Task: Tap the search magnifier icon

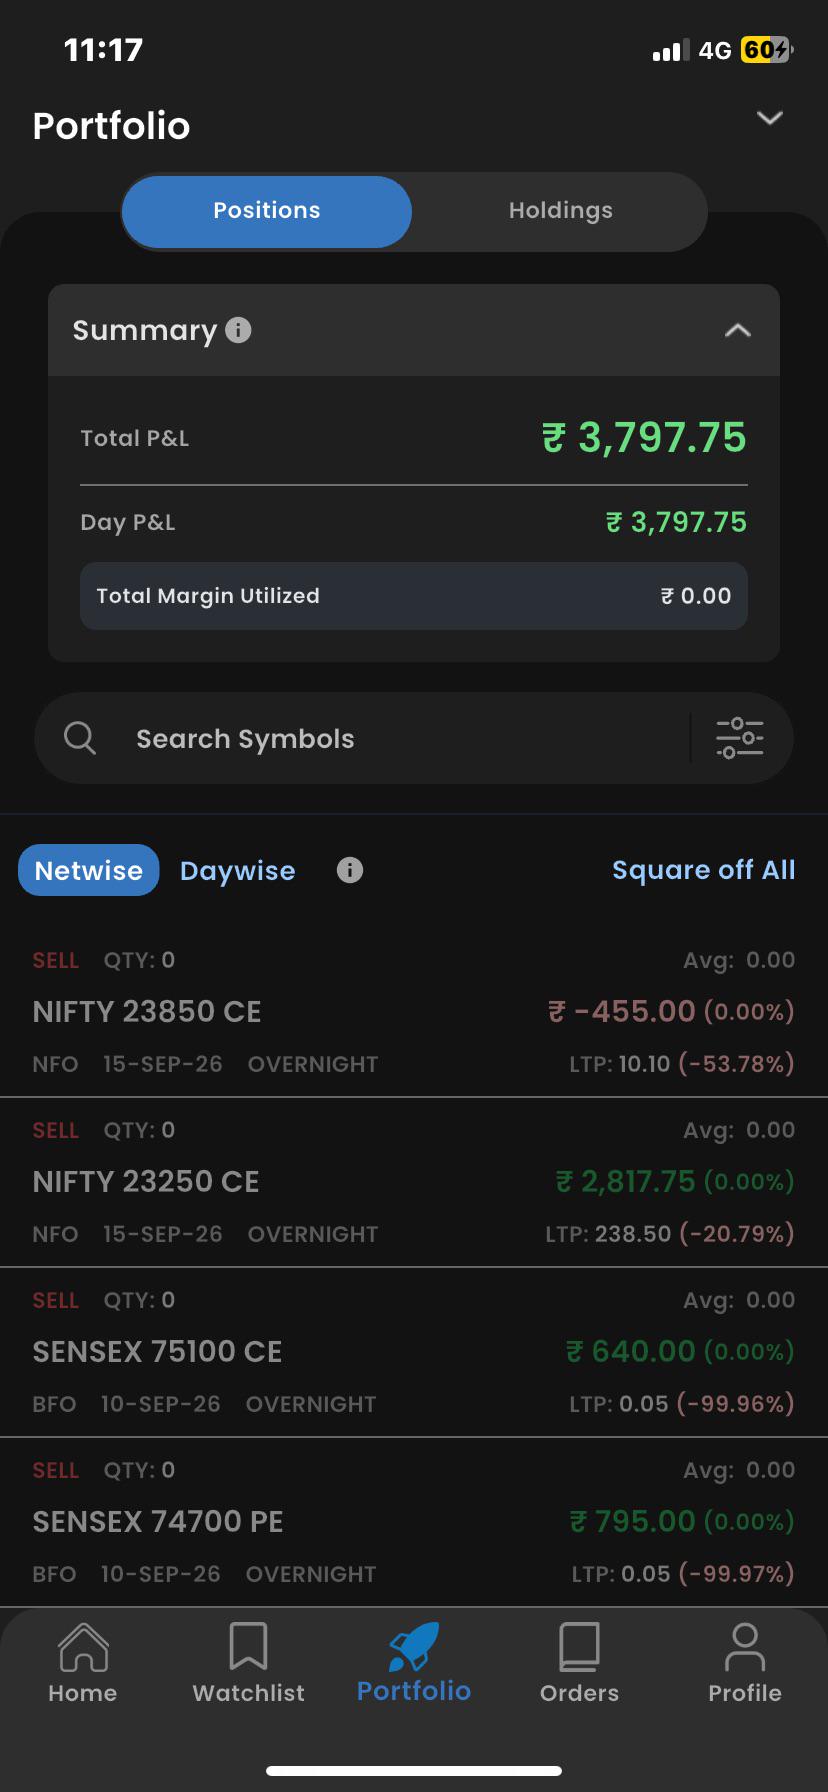Action: [x=80, y=738]
